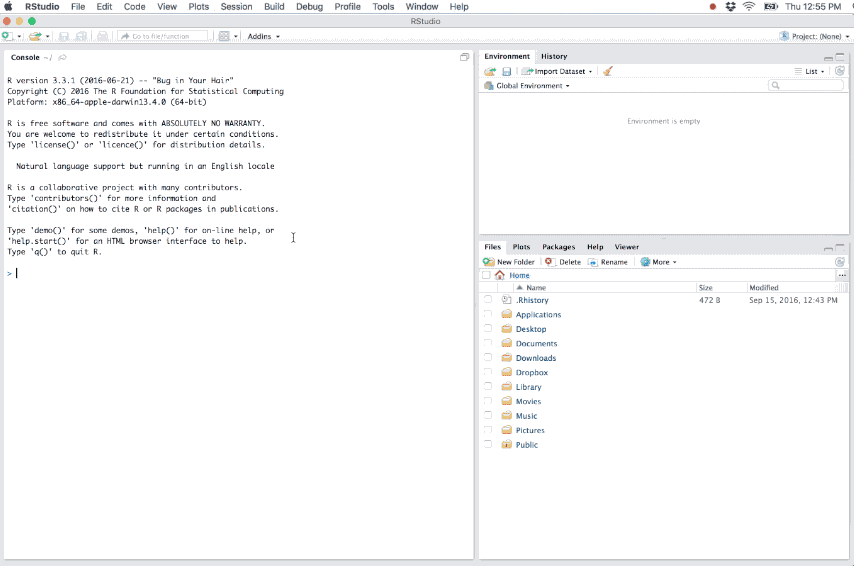Tick the select-all checkbox beside Home

[x=486, y=275]
